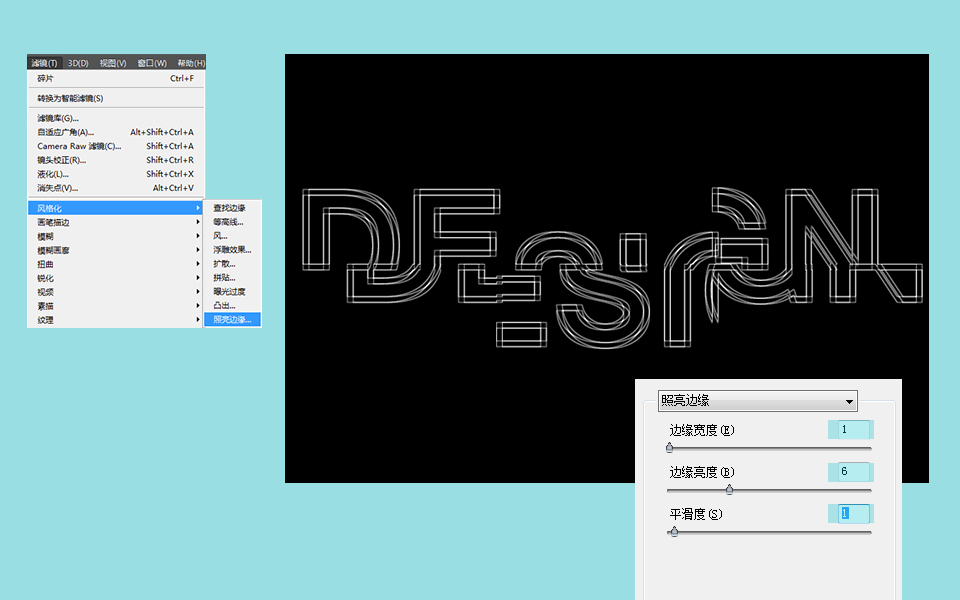This screenshot has width=960, height=600.
Task: Select Camera Raw 滤镜 menu entry
Action: pos(79,146)
